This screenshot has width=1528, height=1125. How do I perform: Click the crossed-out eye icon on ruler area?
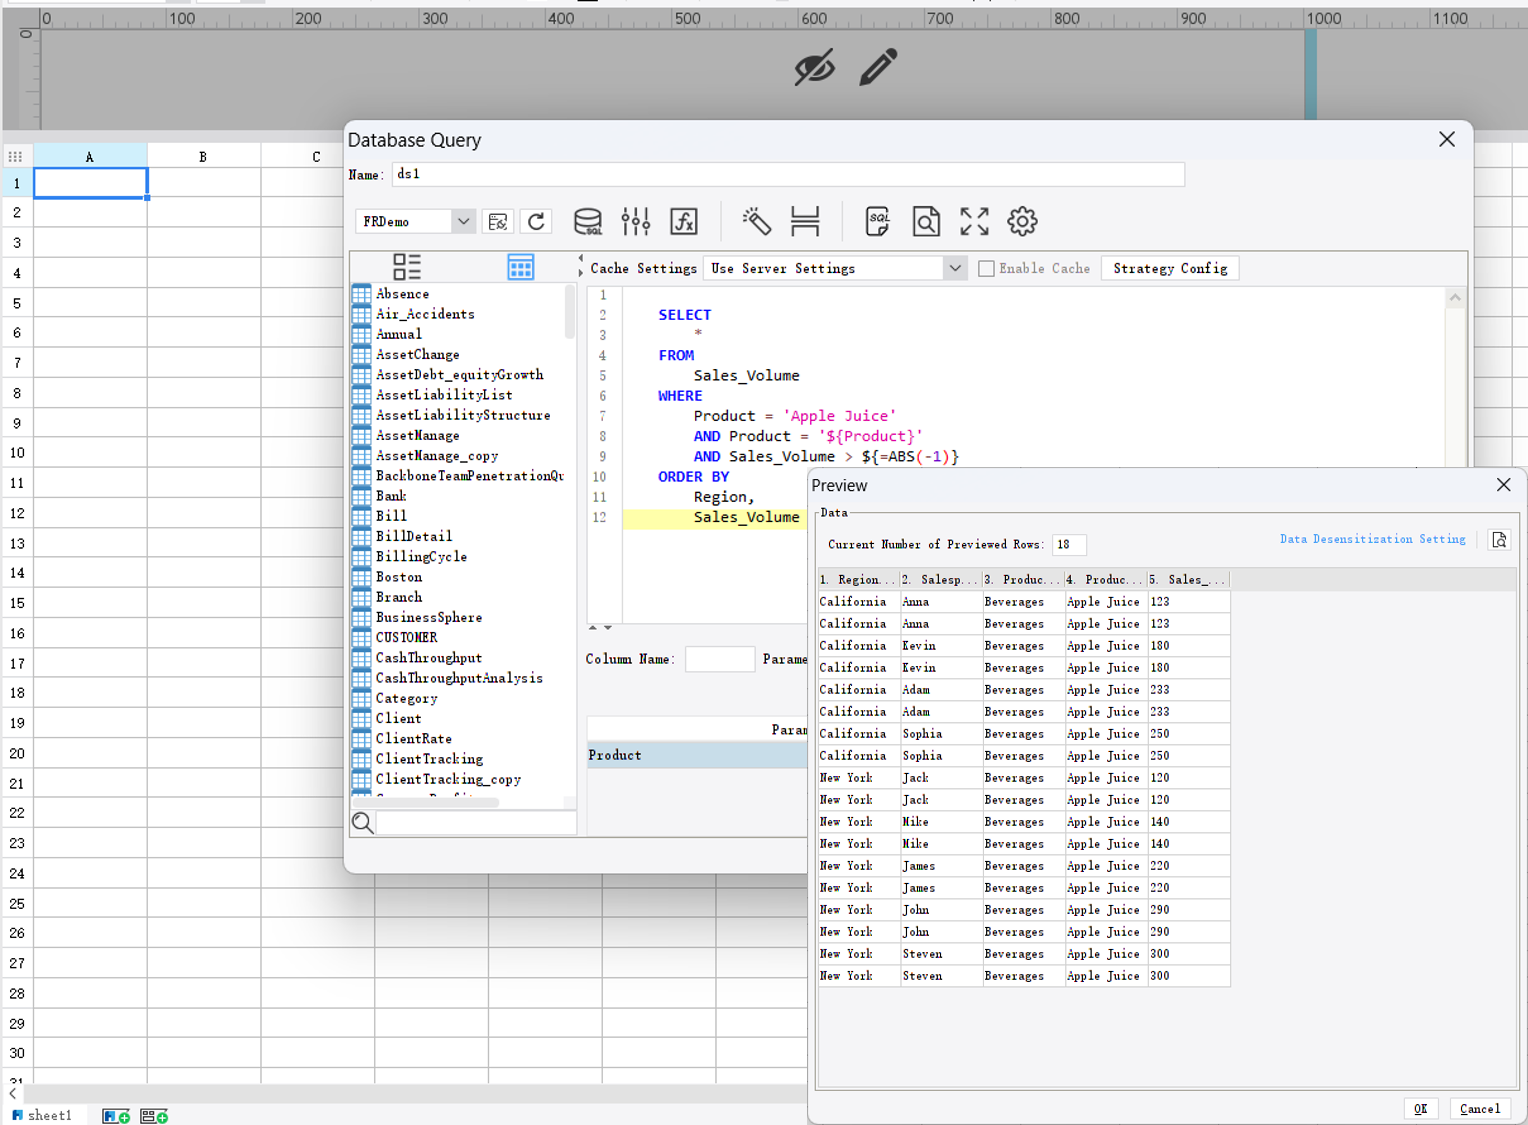tap(815, 68)
